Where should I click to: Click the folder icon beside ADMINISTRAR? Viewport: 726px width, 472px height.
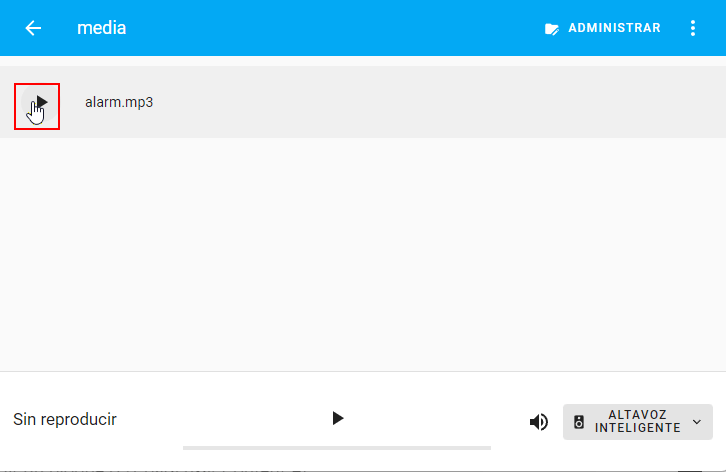pos(552,29)
